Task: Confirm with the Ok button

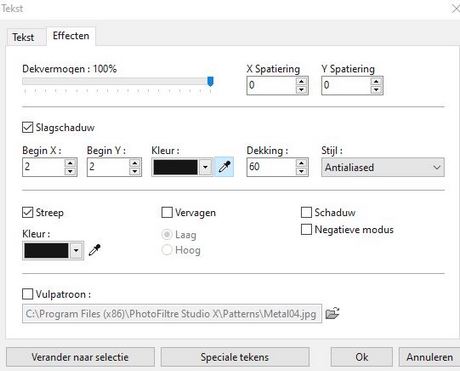Action: [362, 357]
